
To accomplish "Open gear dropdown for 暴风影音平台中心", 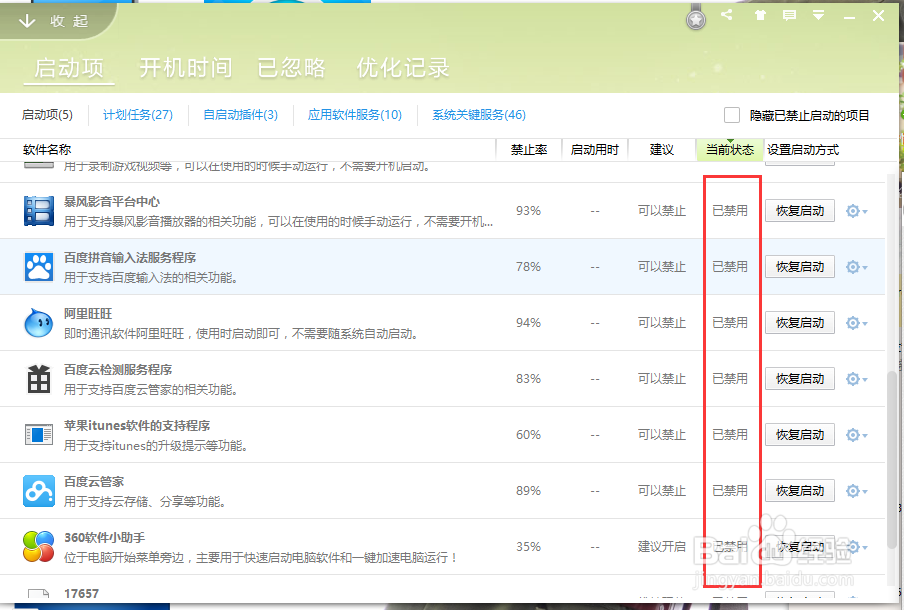I will (x=857, y=211).
